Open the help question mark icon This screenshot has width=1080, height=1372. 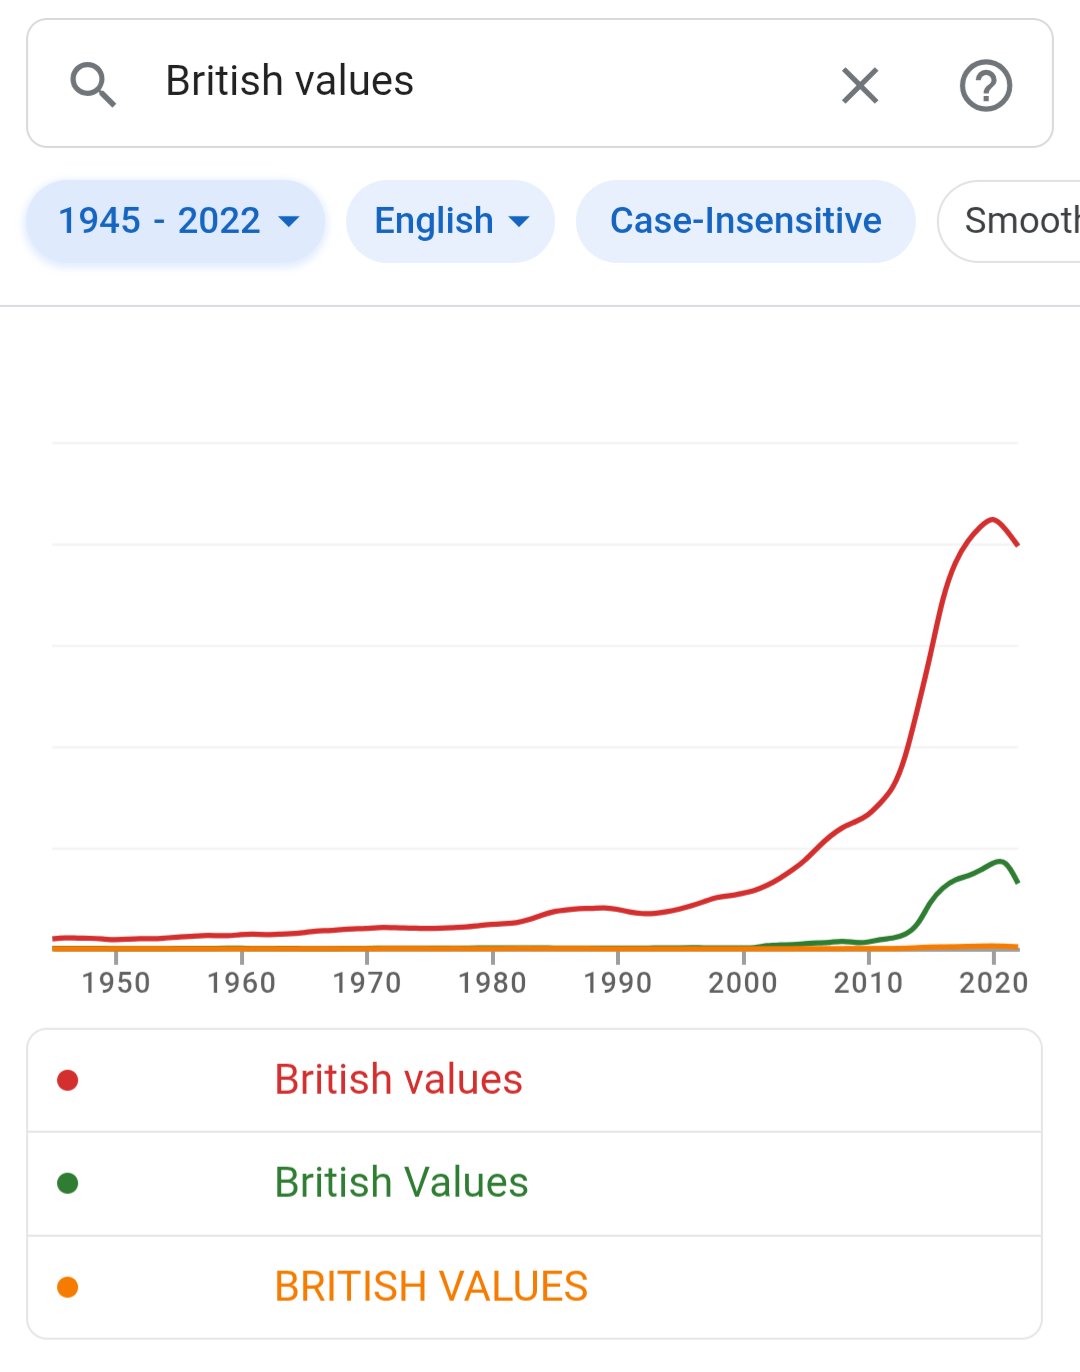(986, 86)
